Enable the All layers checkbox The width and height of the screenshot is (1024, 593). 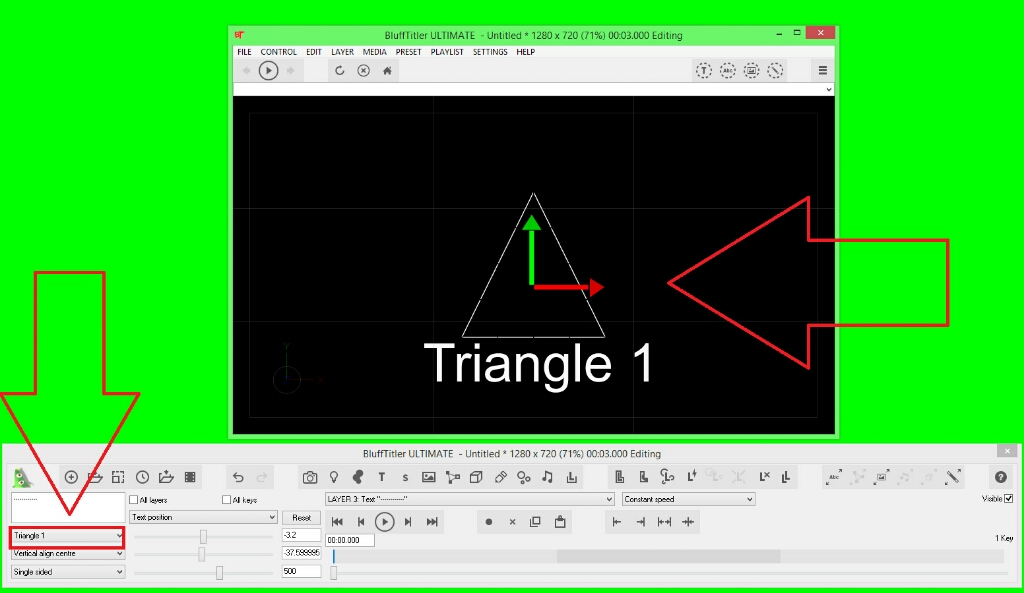pyautogui.click(x=134, y=500)
